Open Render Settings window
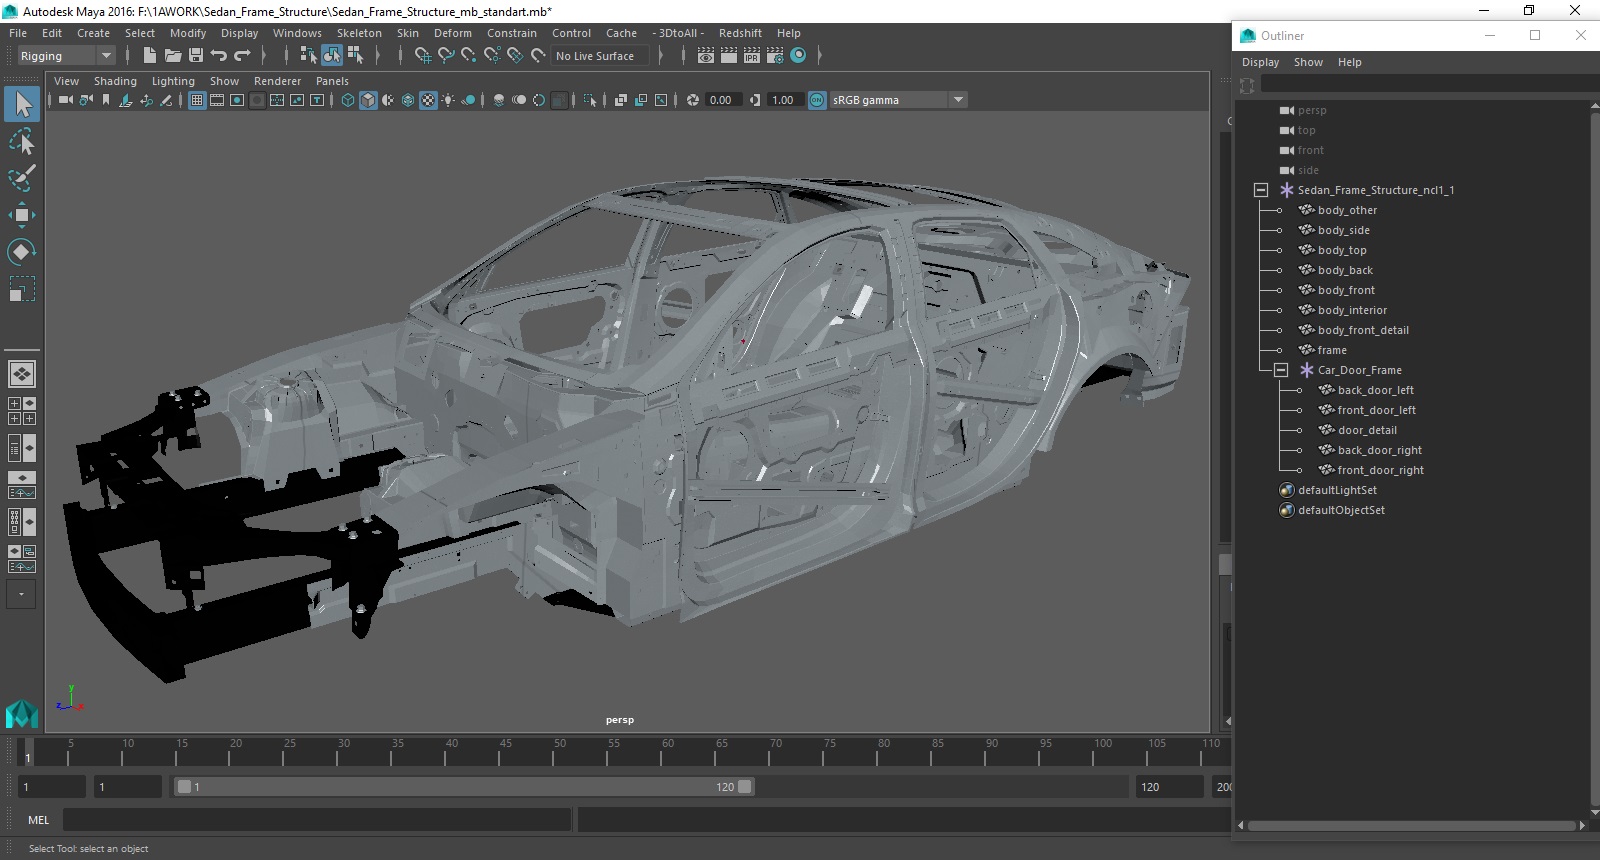Viewport: 1600px width, 860px height. [775, 56]
